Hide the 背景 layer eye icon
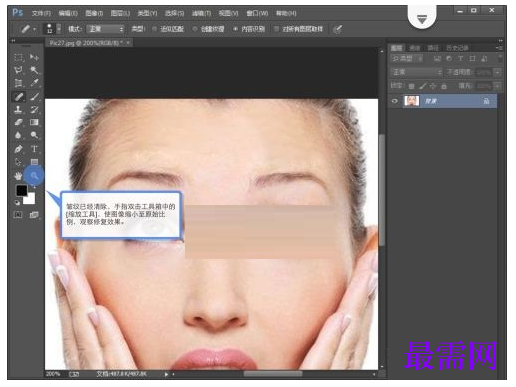Viewport: 516px width, 387px height. click(395, 101)
